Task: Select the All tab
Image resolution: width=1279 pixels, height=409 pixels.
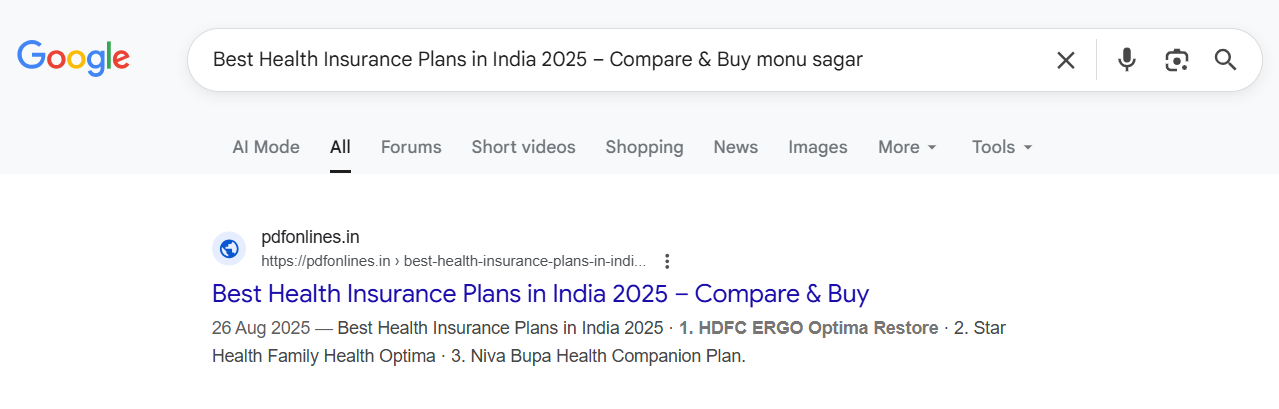Action: pos(340,147)
